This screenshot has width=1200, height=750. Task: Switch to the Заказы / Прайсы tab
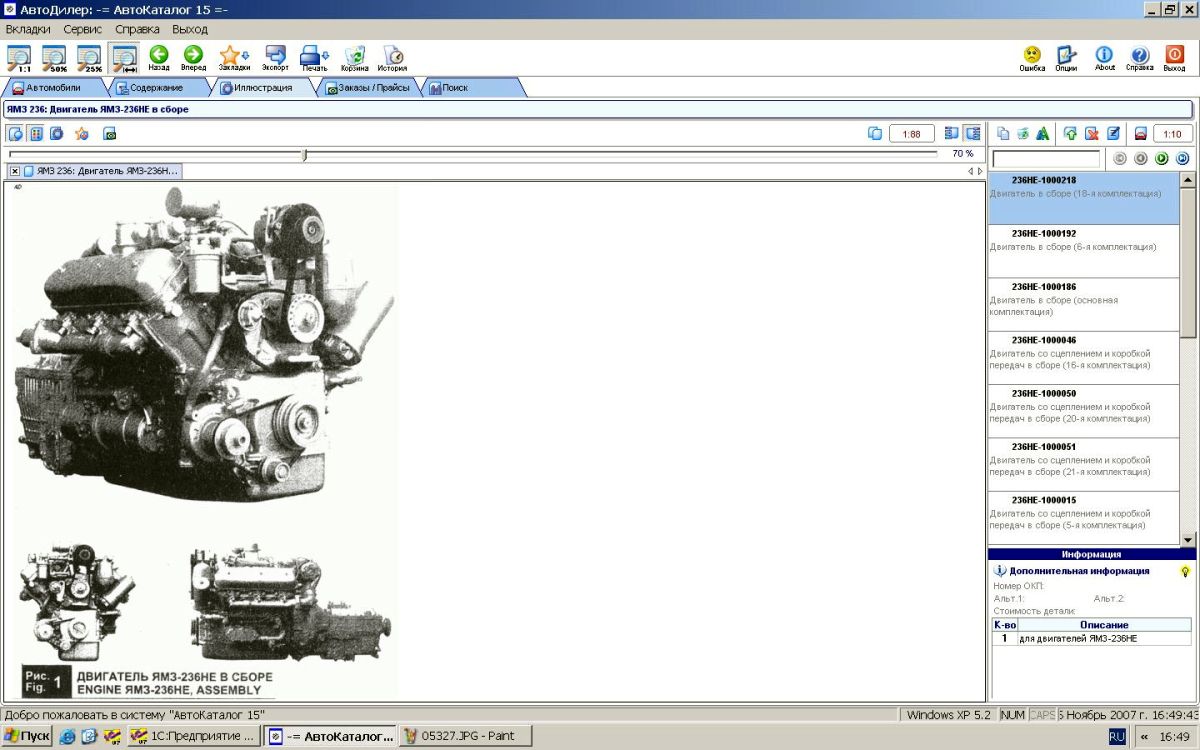368,88
